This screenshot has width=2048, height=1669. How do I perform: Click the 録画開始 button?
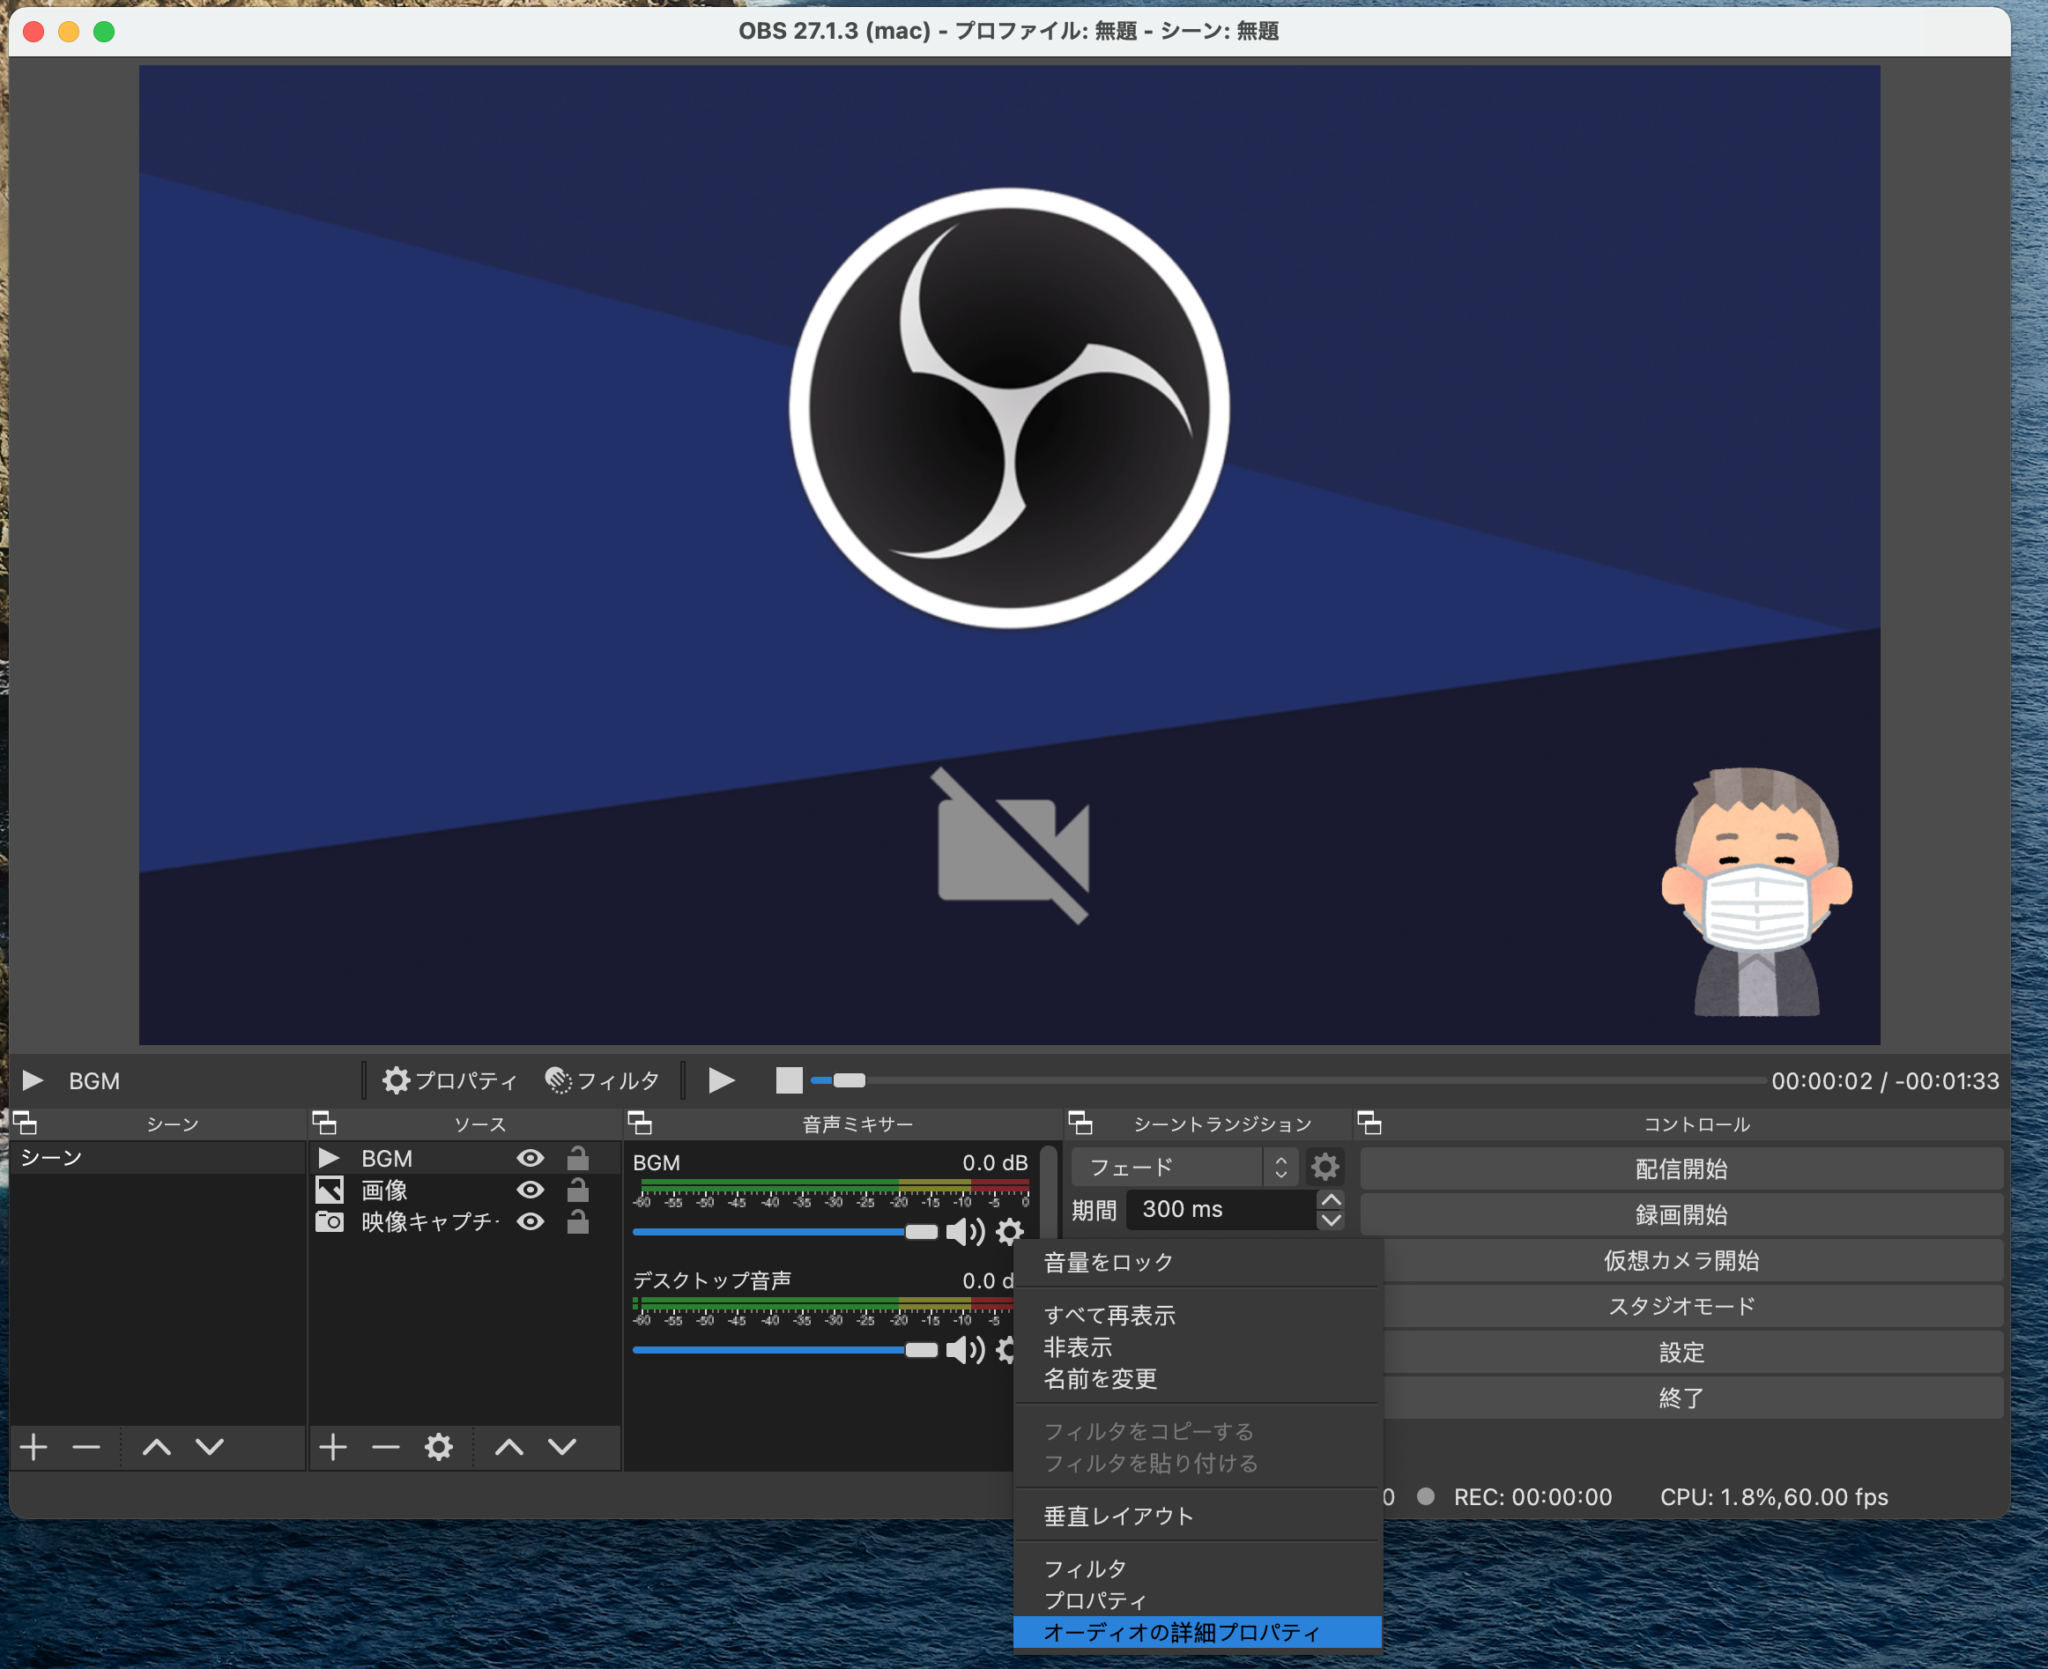click(x=1681, y=1214)
